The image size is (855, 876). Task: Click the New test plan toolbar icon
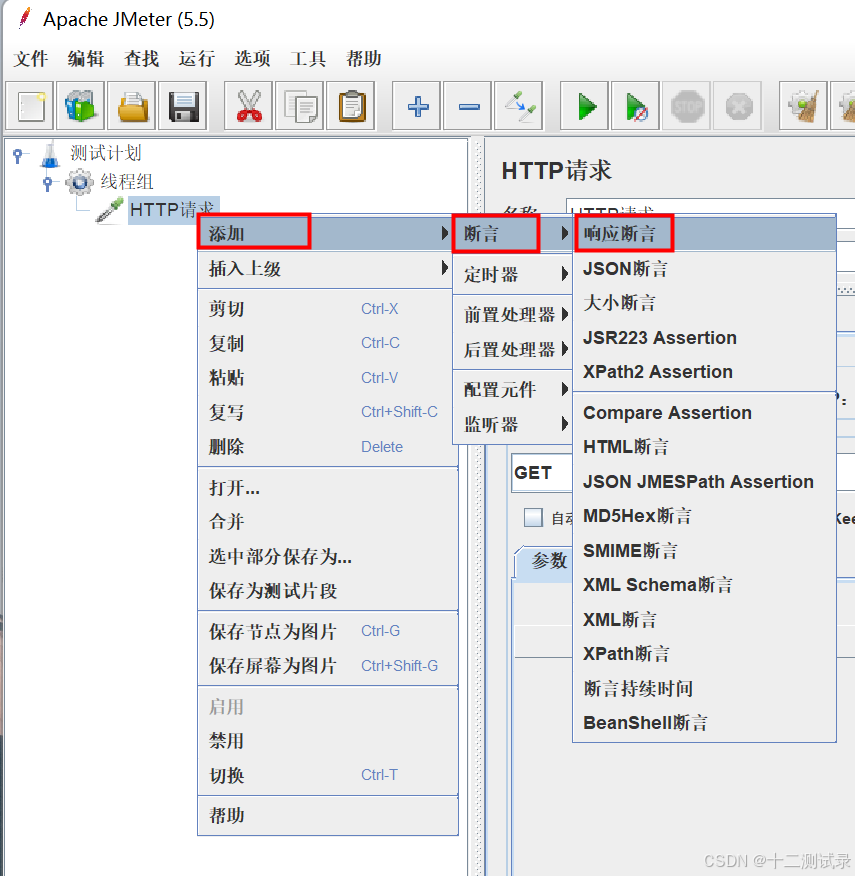point(30,106)
